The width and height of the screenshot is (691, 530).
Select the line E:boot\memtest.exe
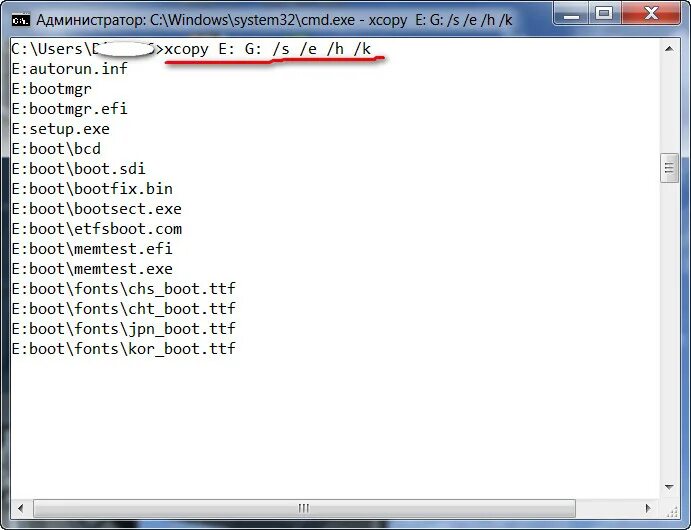coord(92,269)
